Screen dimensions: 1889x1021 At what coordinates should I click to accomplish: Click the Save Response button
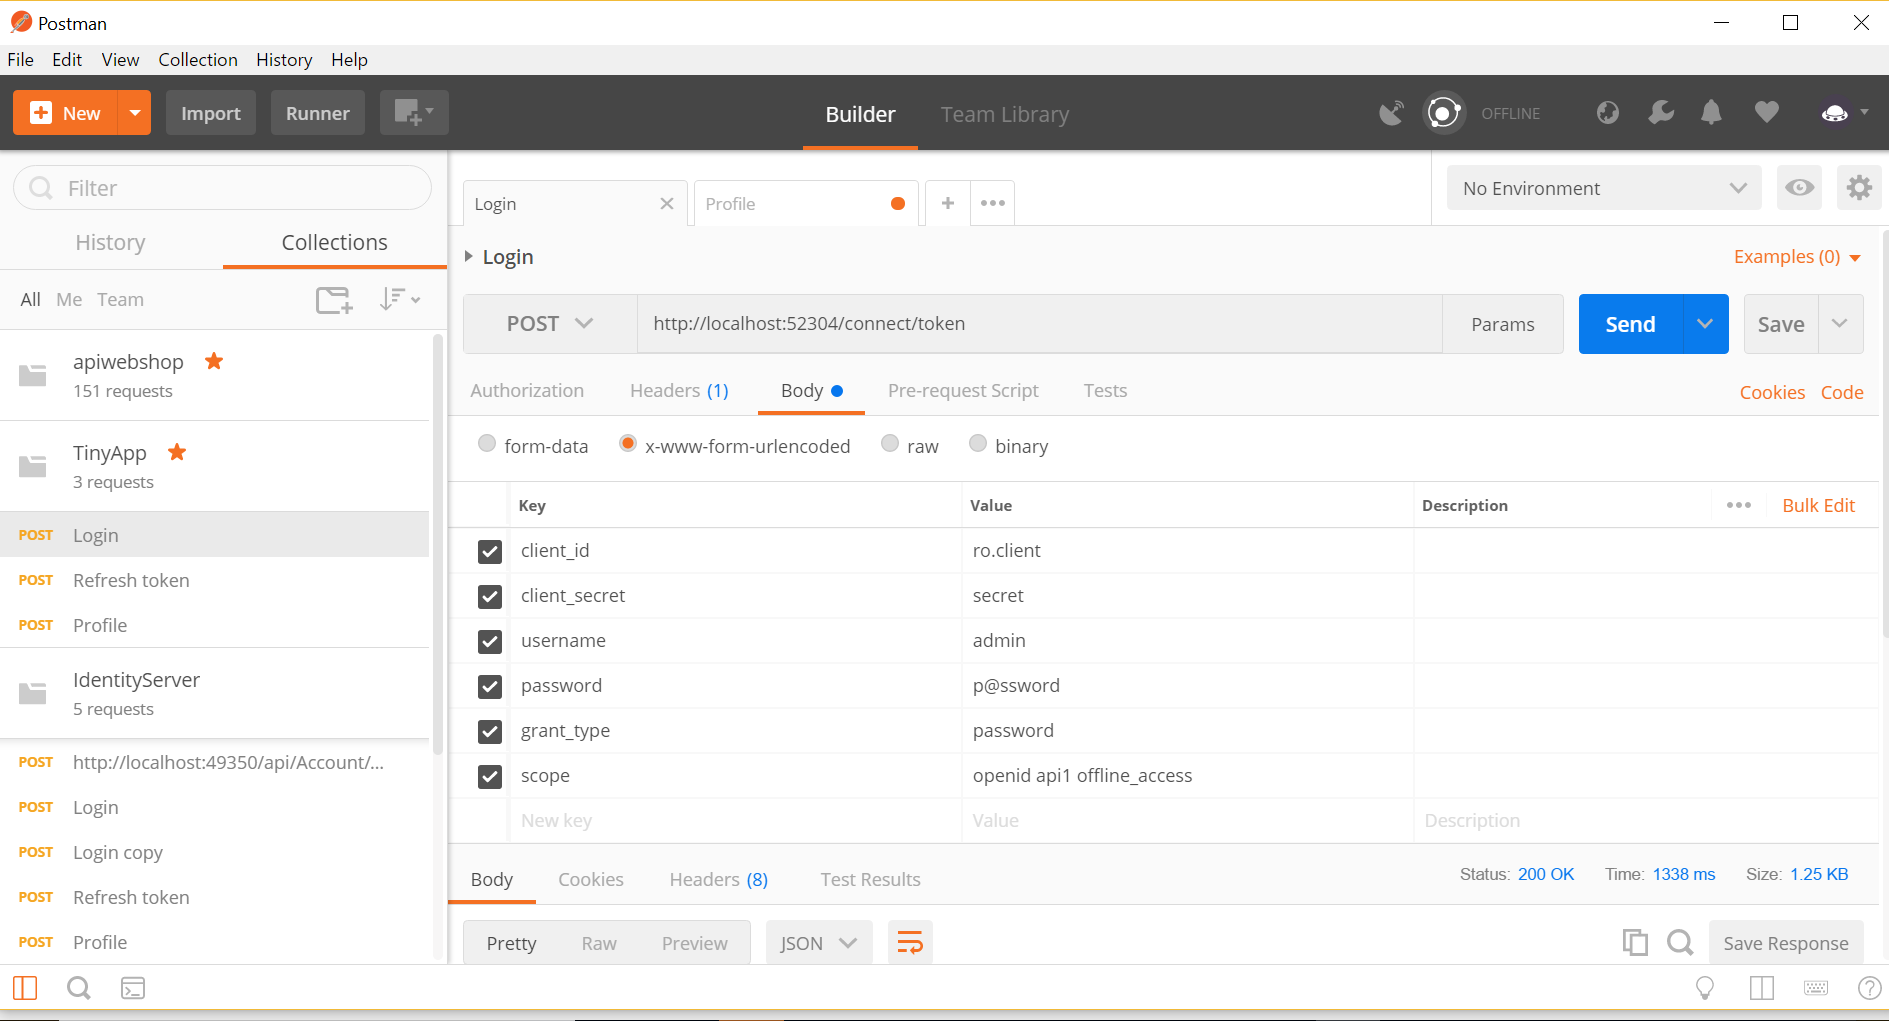pyautogui.click(x=1786, y=943)
